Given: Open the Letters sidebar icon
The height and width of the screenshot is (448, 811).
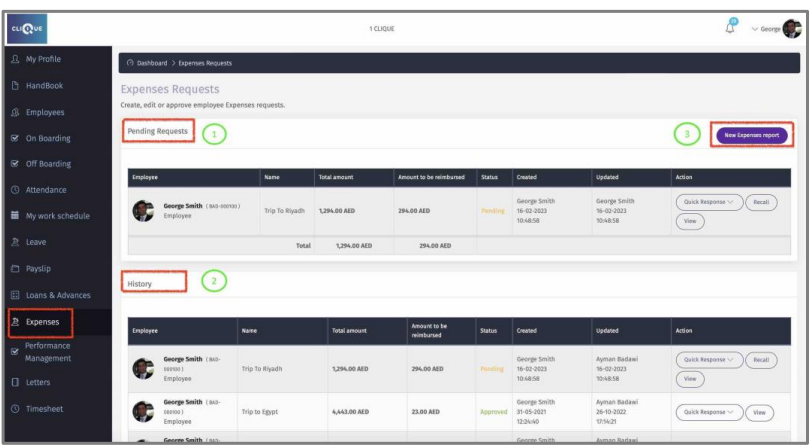Looking at the screenshot, I should pyautogui.click(x=15, y=382).
